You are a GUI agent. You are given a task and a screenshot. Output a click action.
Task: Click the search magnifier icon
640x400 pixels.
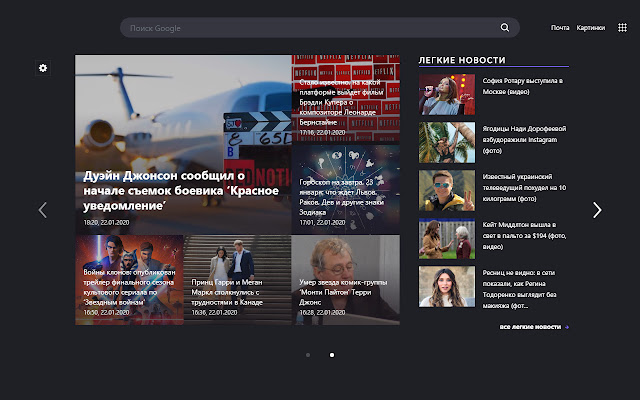coord(505,27)
